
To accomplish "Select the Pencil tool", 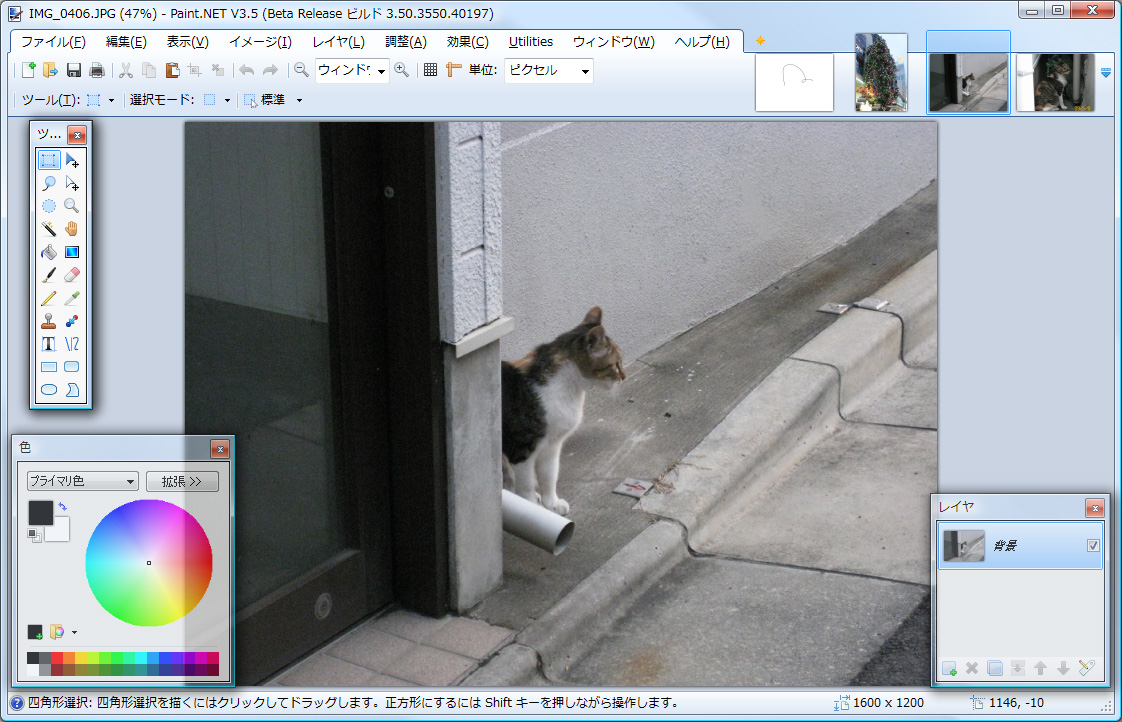I will 48,297.
